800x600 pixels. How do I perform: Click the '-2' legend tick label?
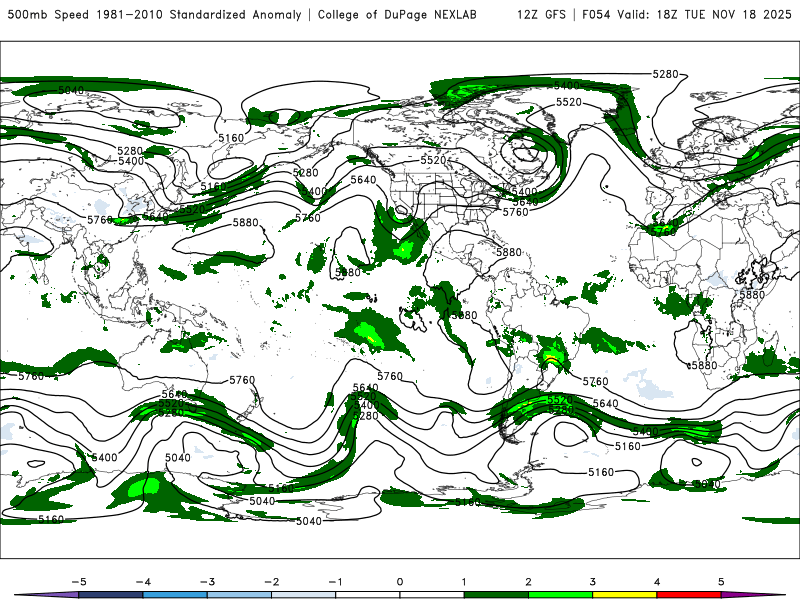pos(271,582)
